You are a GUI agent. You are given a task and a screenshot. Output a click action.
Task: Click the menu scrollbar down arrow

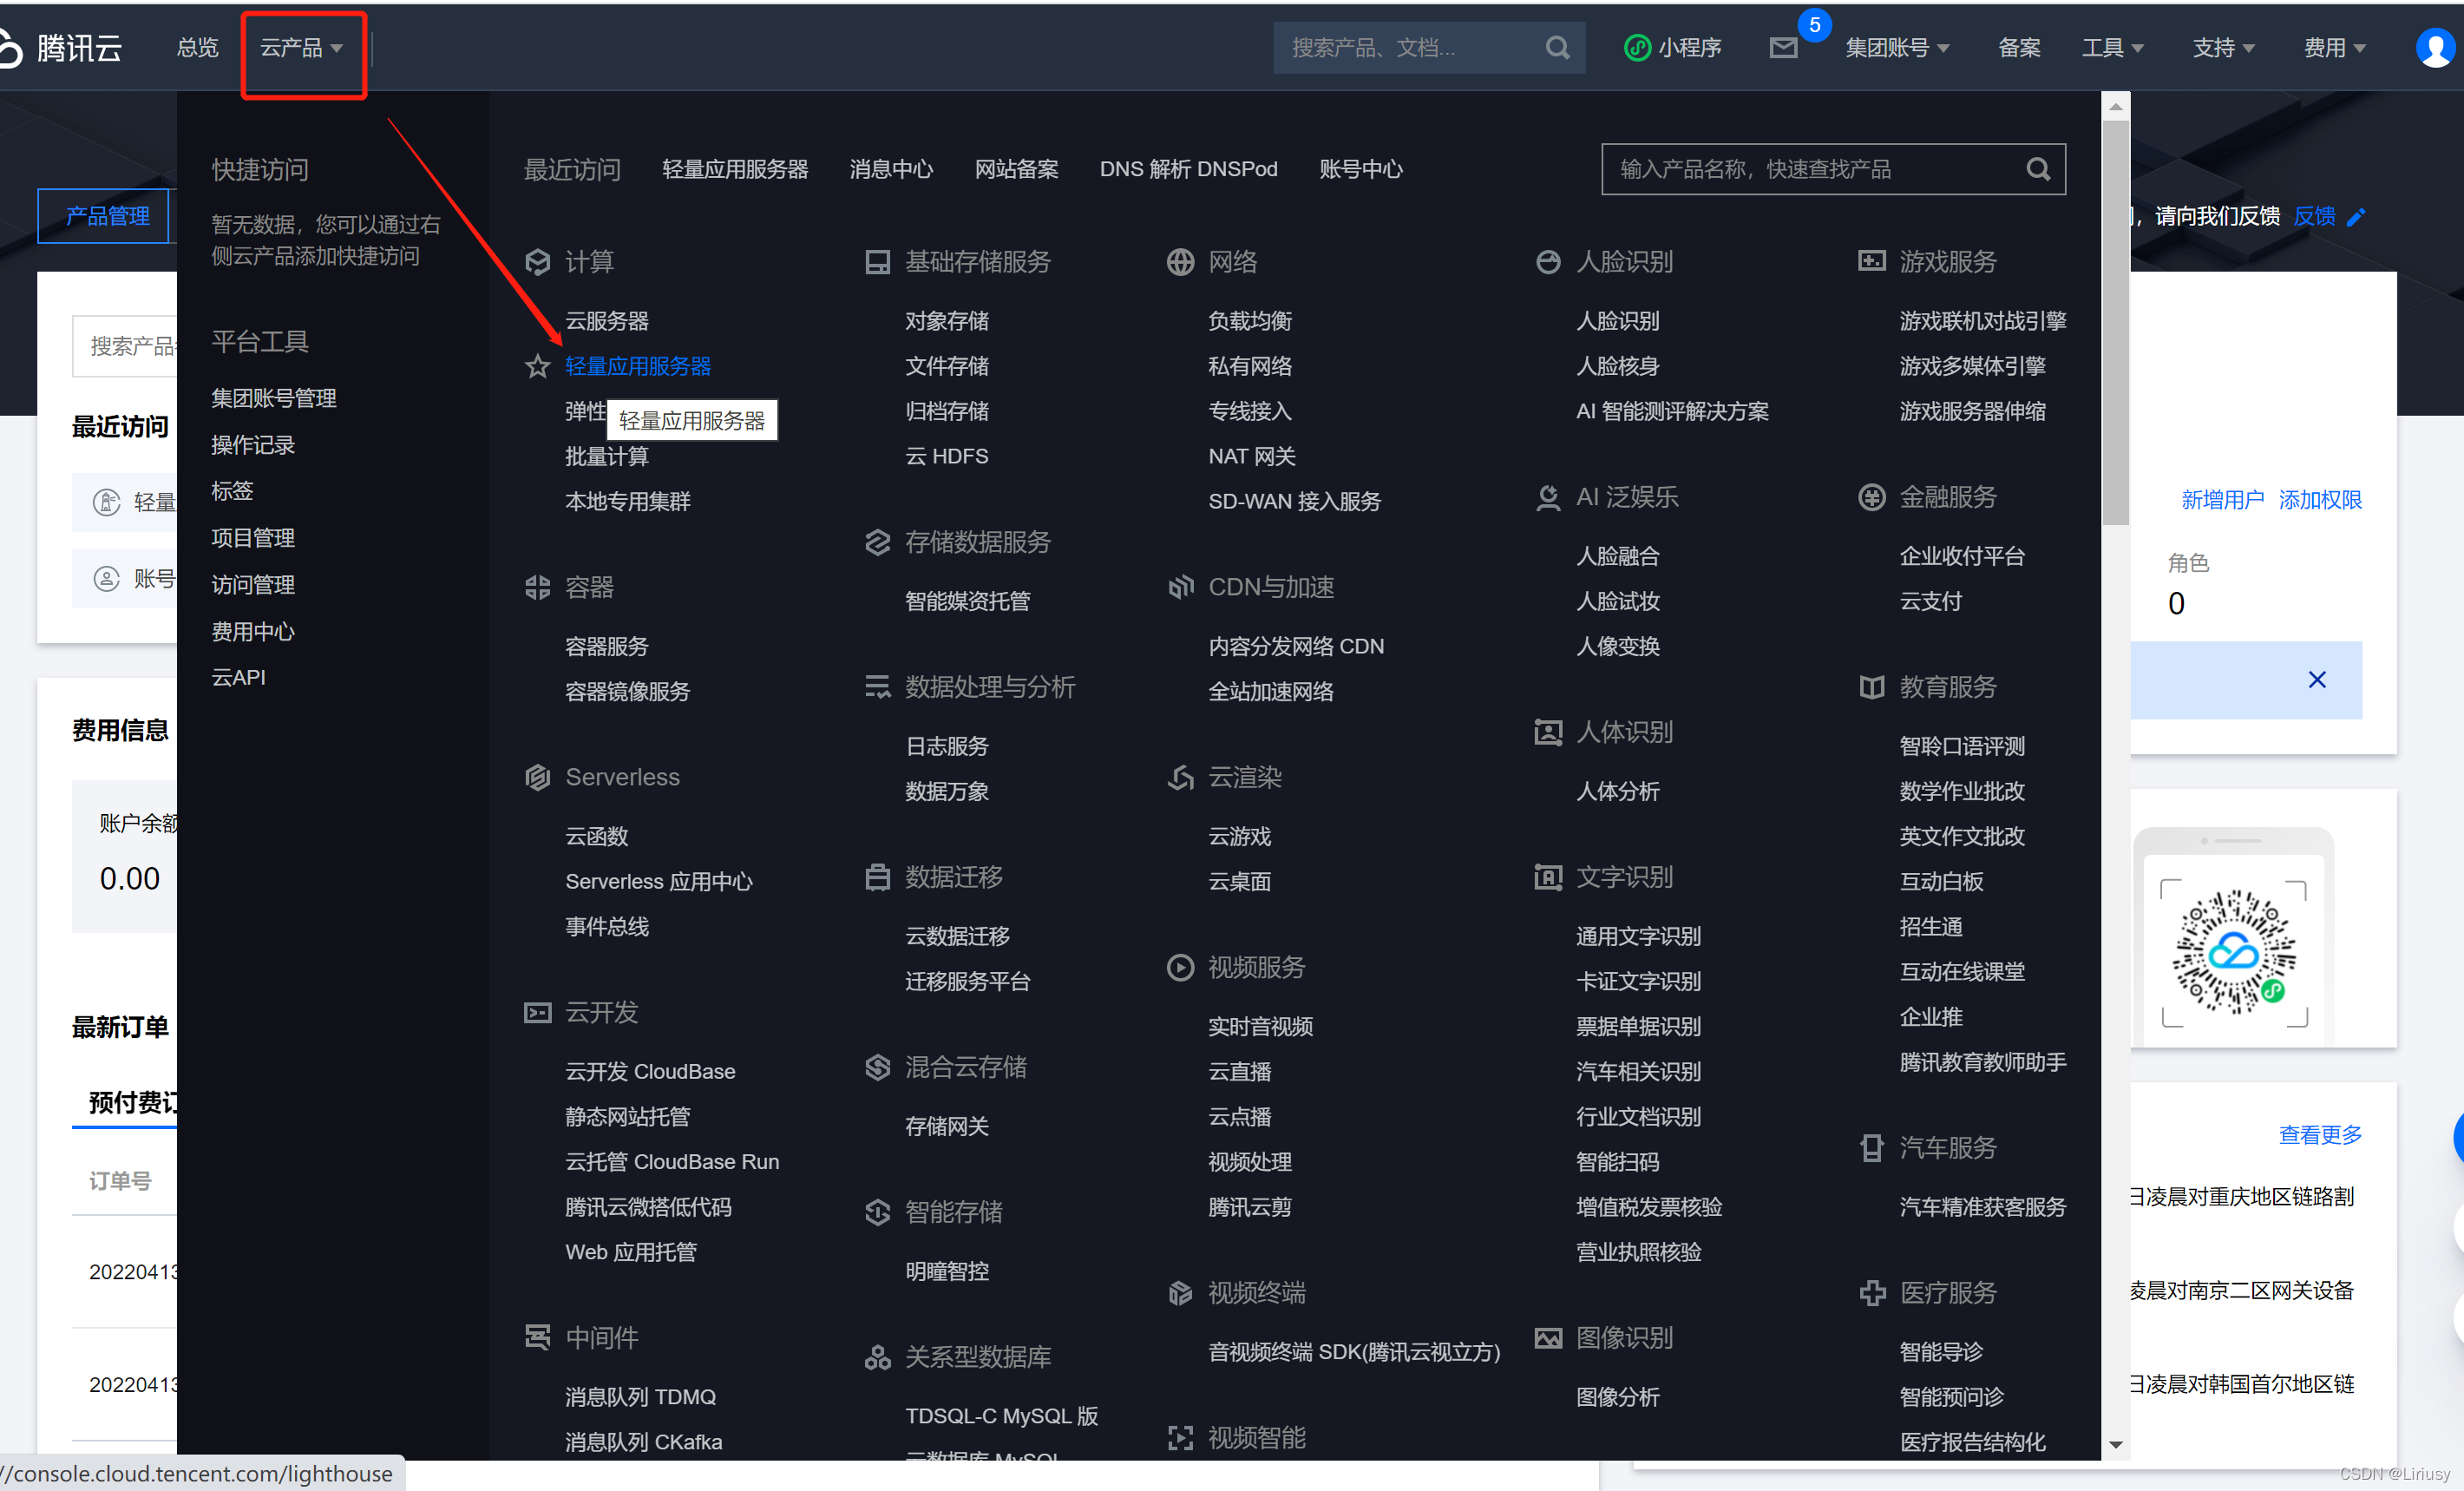(2115, 1445)
